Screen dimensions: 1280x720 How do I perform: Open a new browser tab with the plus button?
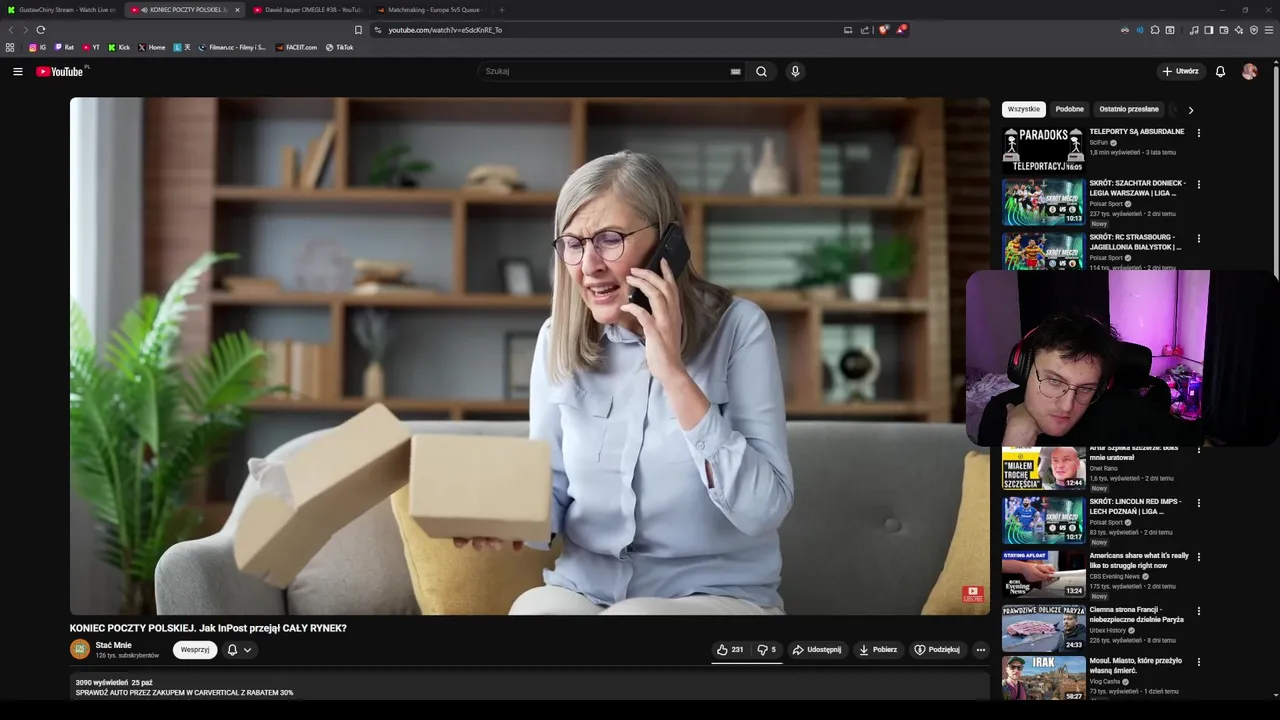pyautogui.click(x=501, y=10)
